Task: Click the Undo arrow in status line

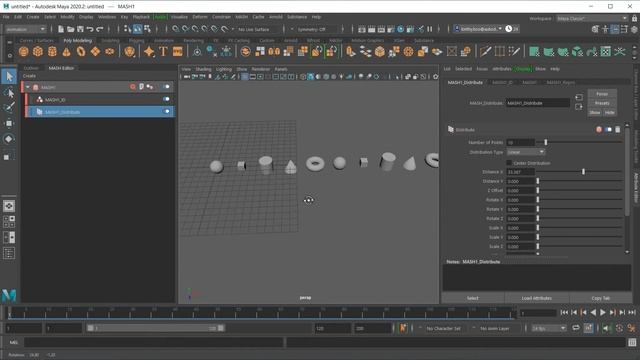Action: coord(90,29)
